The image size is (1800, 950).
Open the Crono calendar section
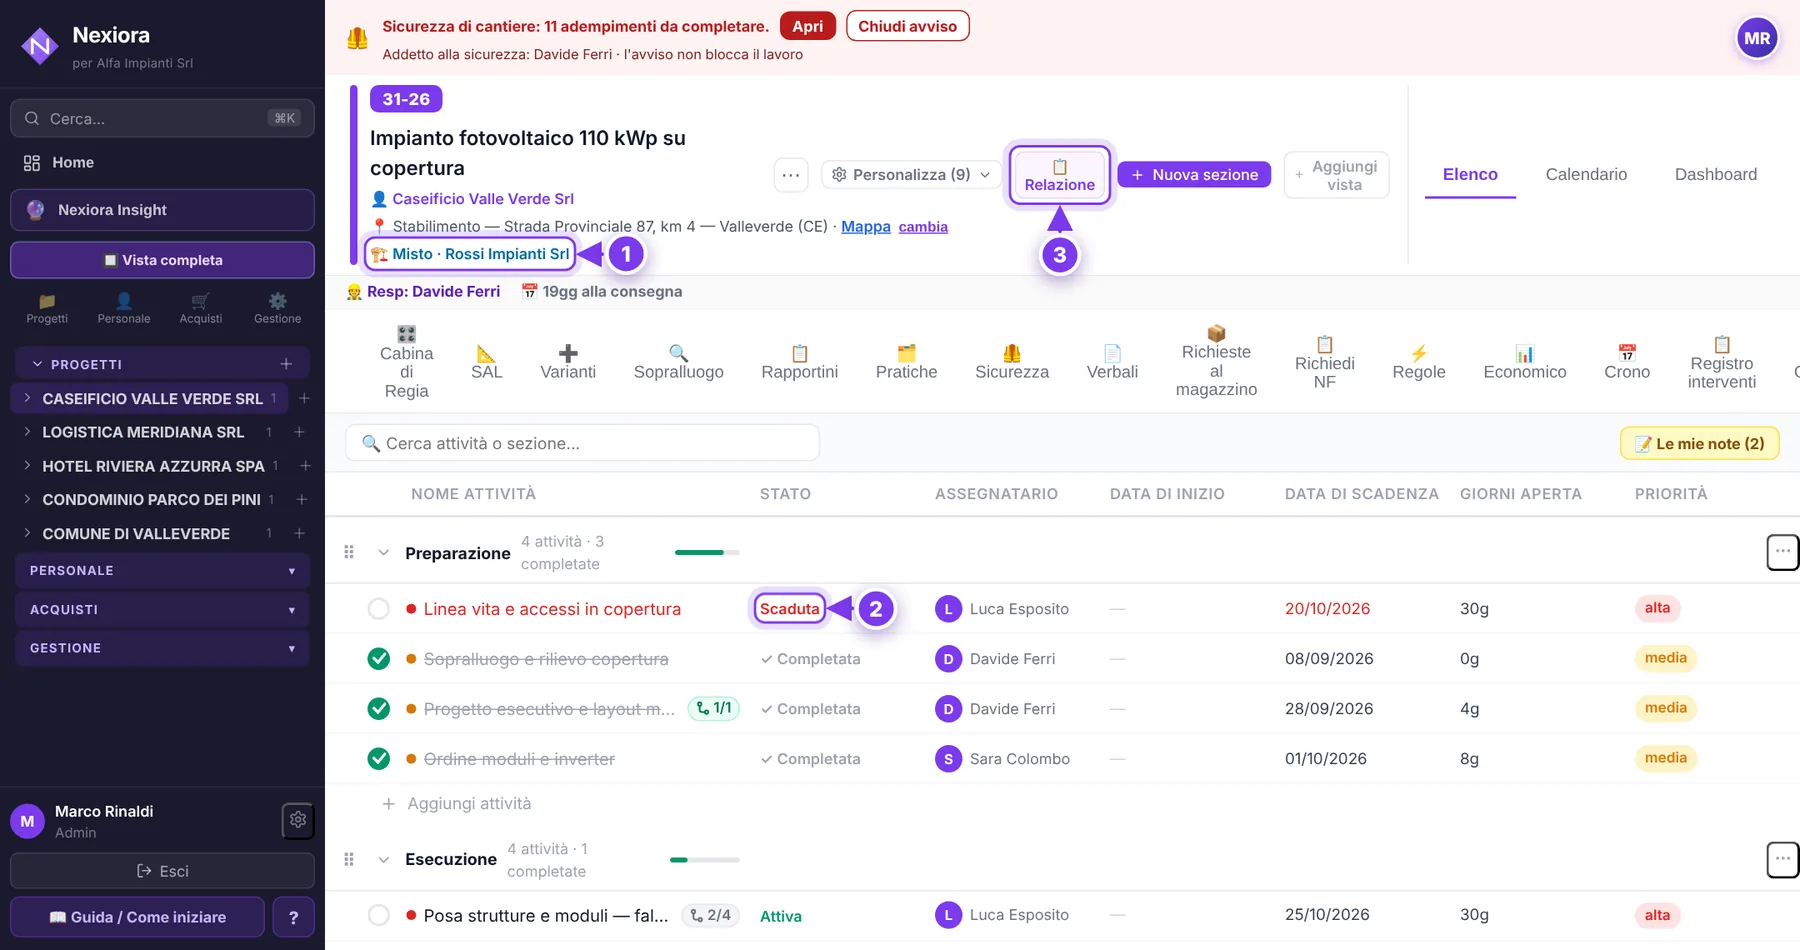[1627, 362]
